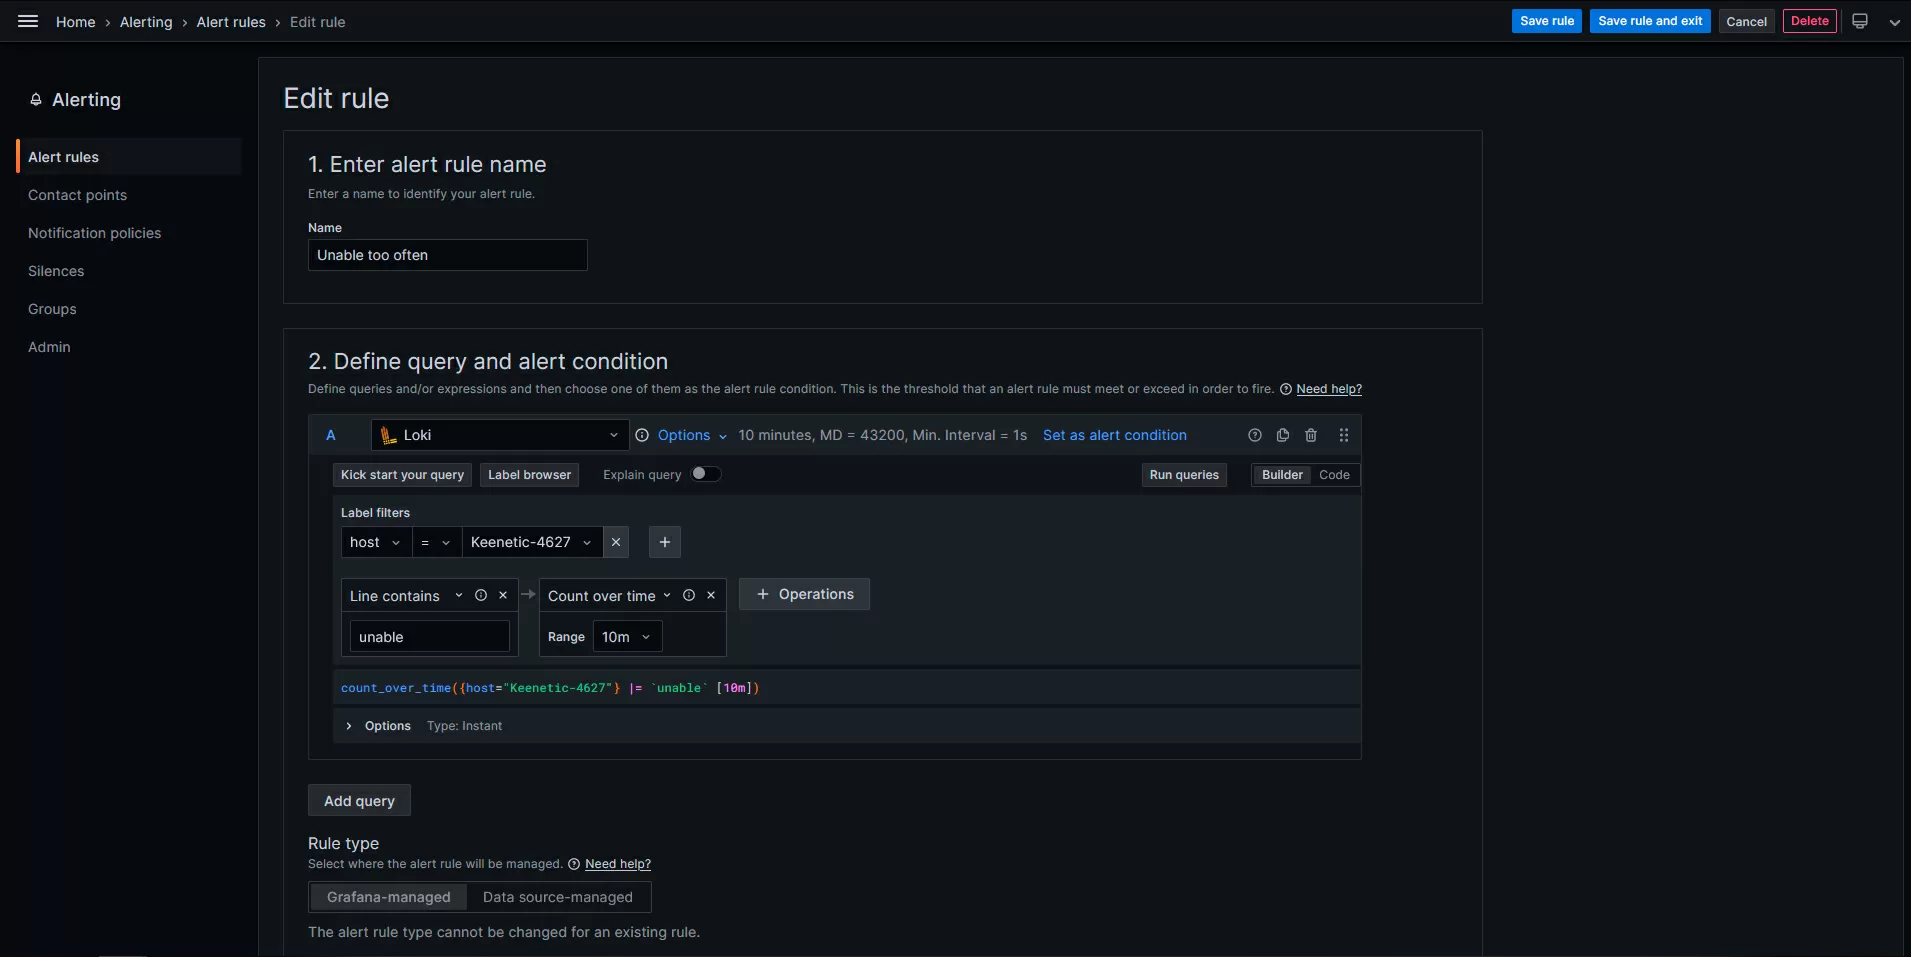Click the Alerting bell icon in sidebar
The image size is (1911, 957).
(36, 100)
